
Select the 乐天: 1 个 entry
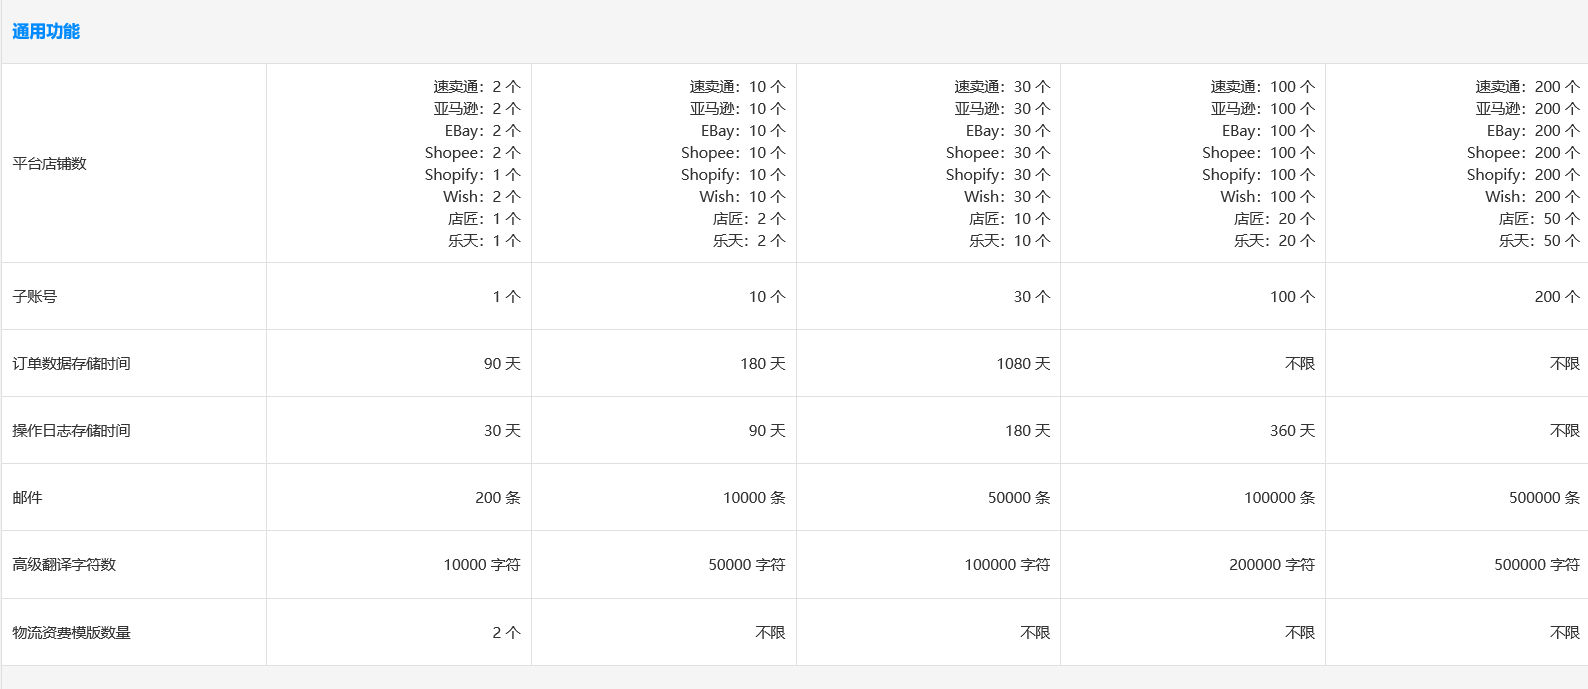tap(484, 241)
